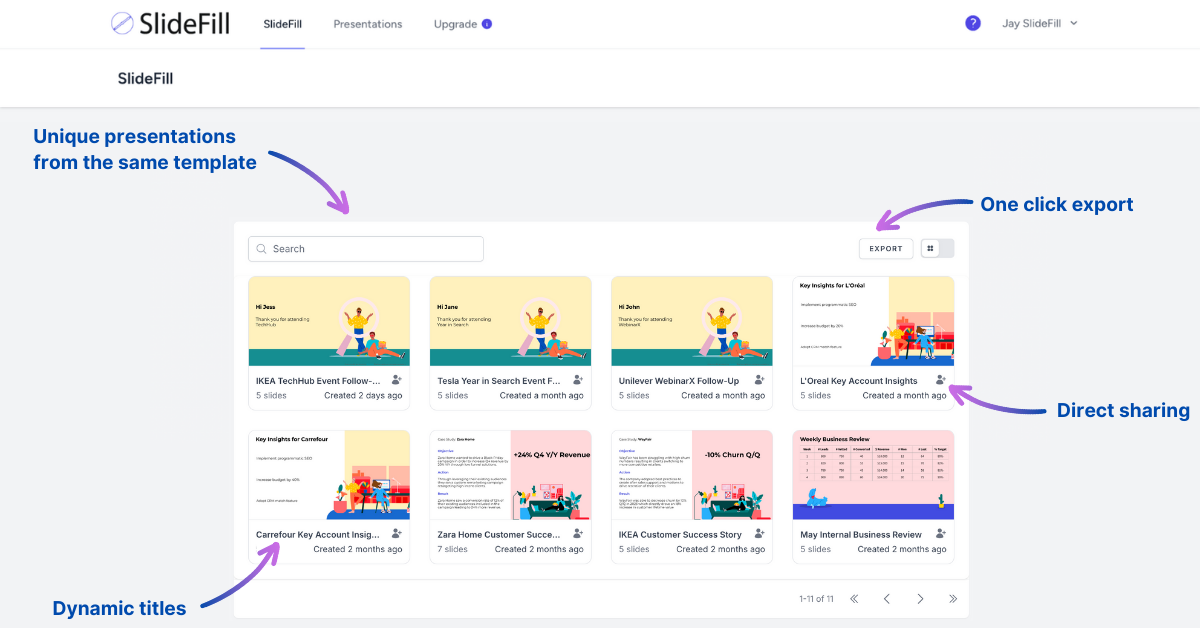The width and height of the screenshot is (1200, 628).
Task: Go to previous page of presentations
Action: pyautogui.click(x=887, y=599)
